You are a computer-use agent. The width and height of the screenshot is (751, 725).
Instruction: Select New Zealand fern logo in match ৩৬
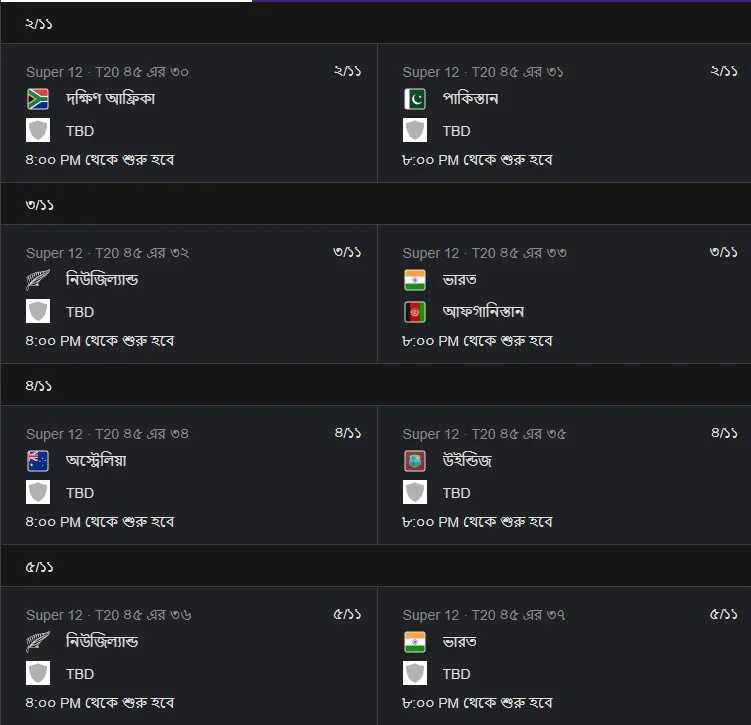pos(38,642)
